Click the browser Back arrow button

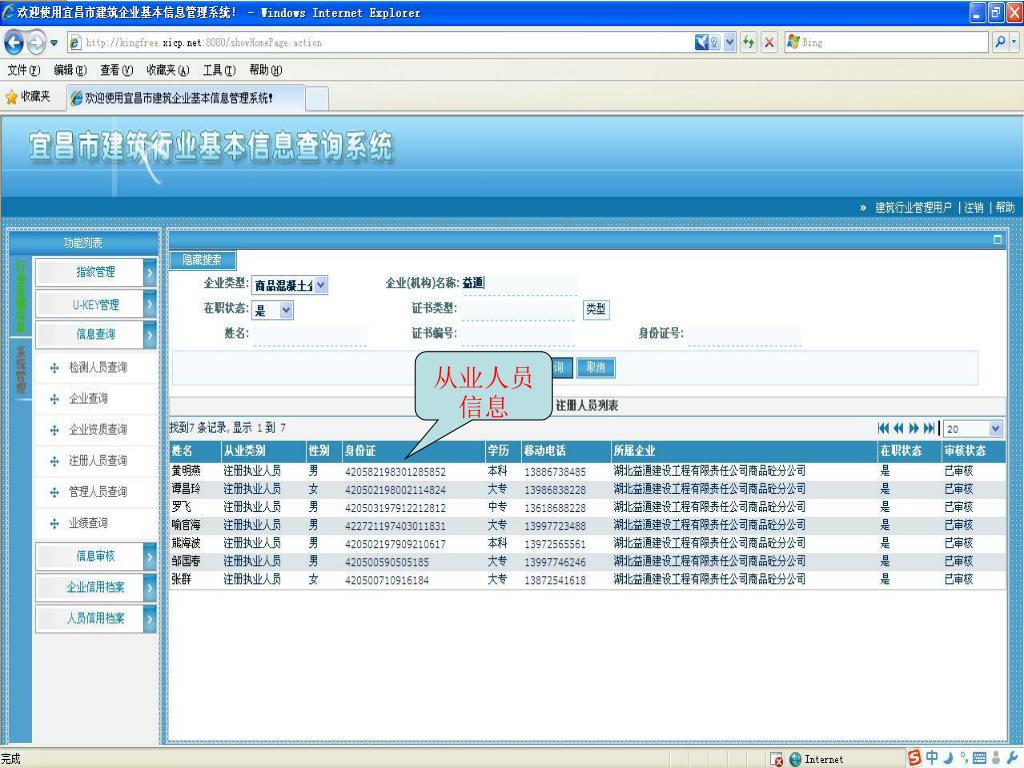(14, 43)
